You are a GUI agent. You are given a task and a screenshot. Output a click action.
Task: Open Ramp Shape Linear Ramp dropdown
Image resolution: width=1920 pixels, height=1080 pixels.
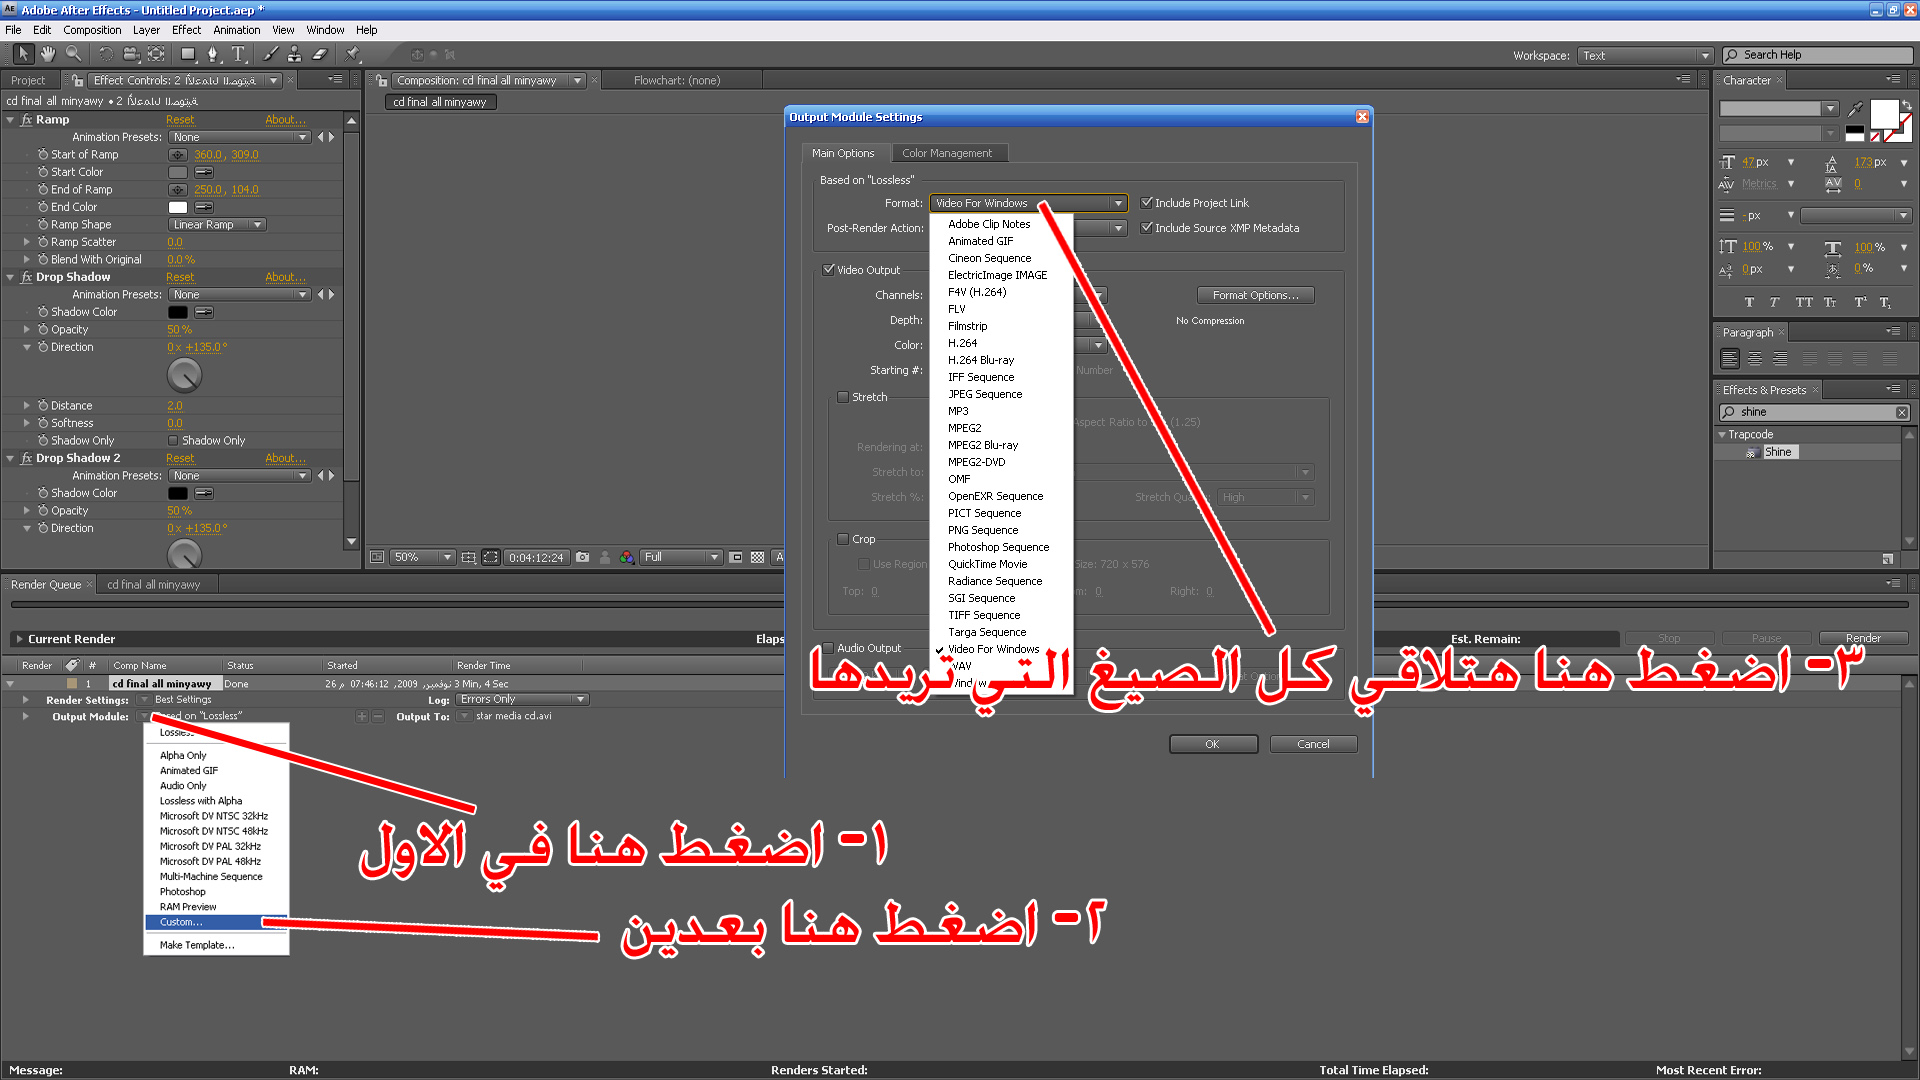216,225
